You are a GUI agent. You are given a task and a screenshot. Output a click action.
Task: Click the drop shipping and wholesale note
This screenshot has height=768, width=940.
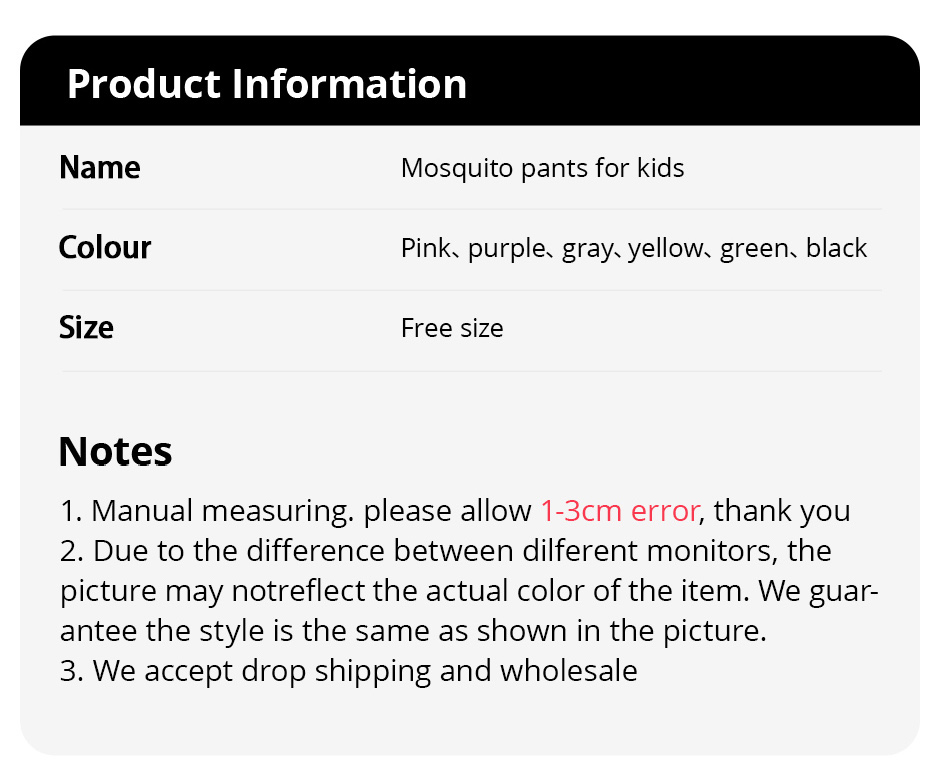coord(348,671)
